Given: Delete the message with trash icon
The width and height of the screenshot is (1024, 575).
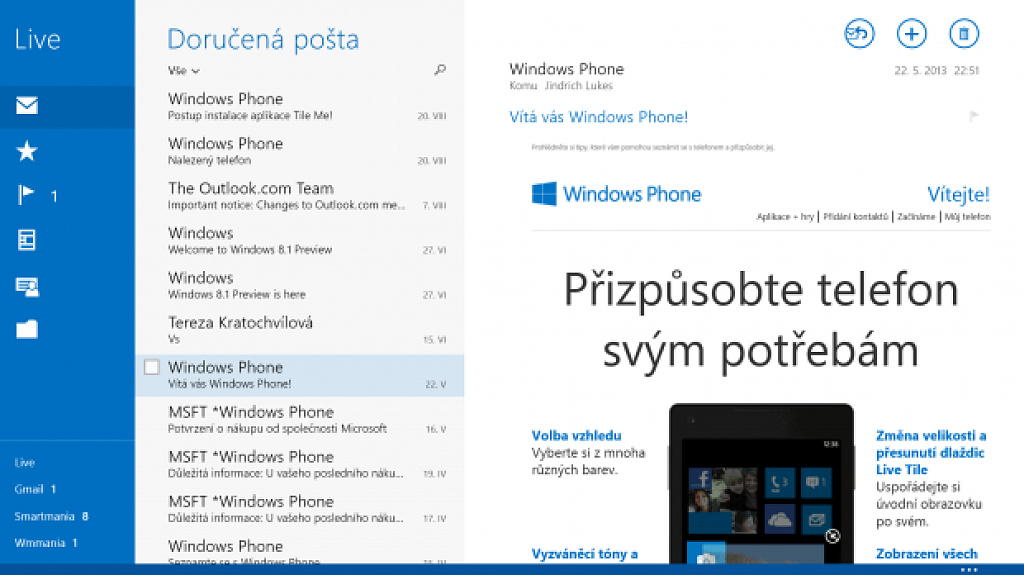Looking at the screenshot, I should coord(963,33).
